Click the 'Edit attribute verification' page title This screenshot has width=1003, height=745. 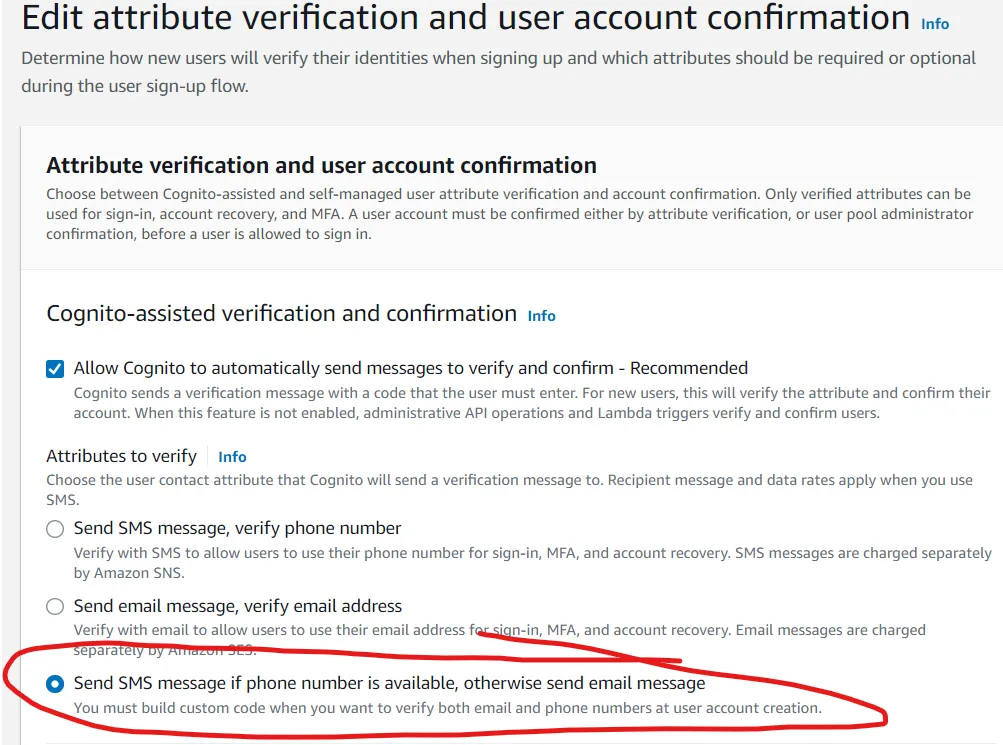pyautogui.click(x=465, y=18)
